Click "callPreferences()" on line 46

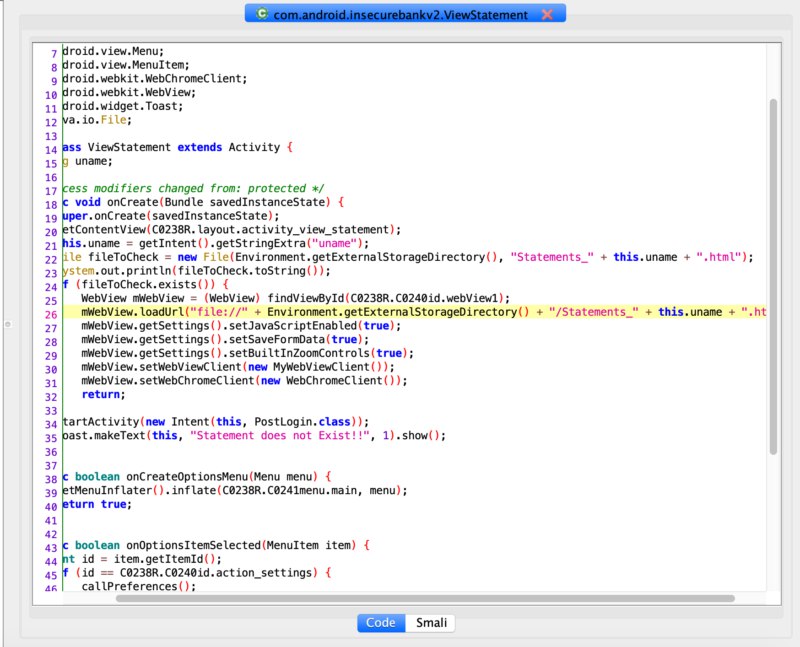tap(136, 586)
